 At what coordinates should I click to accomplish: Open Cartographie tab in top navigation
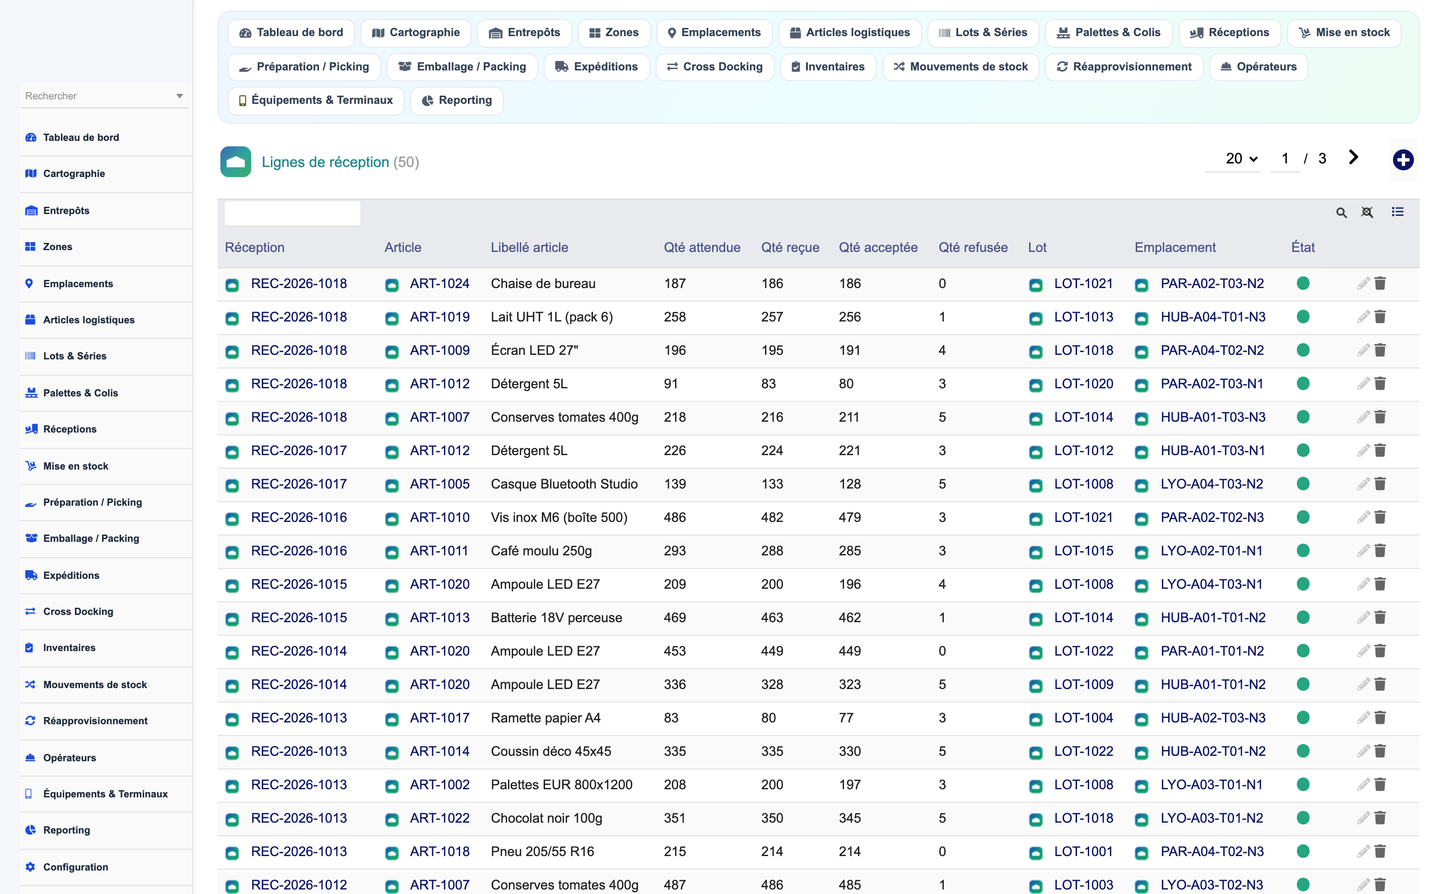[416, 33]
